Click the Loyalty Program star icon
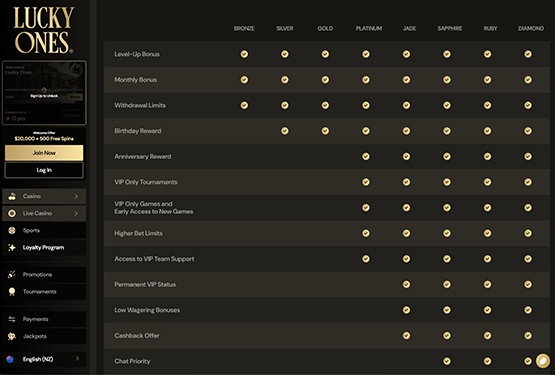Screen dimensions: 555x375 point(12,248)
